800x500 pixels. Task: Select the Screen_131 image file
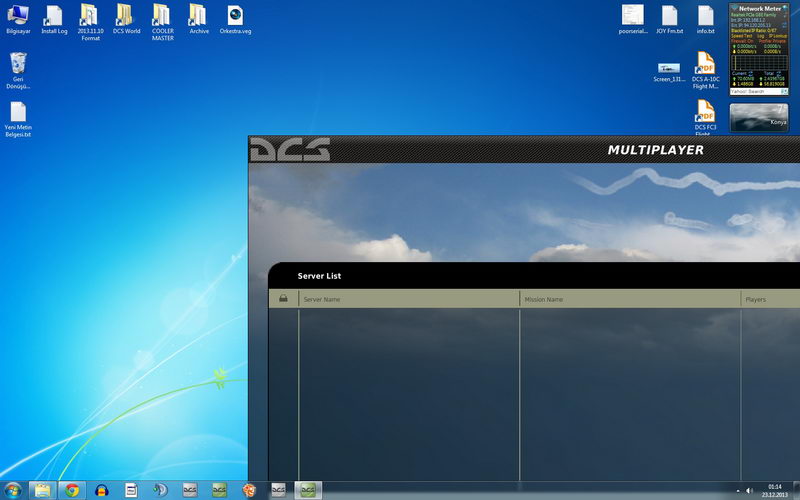(x=669, y=72)
